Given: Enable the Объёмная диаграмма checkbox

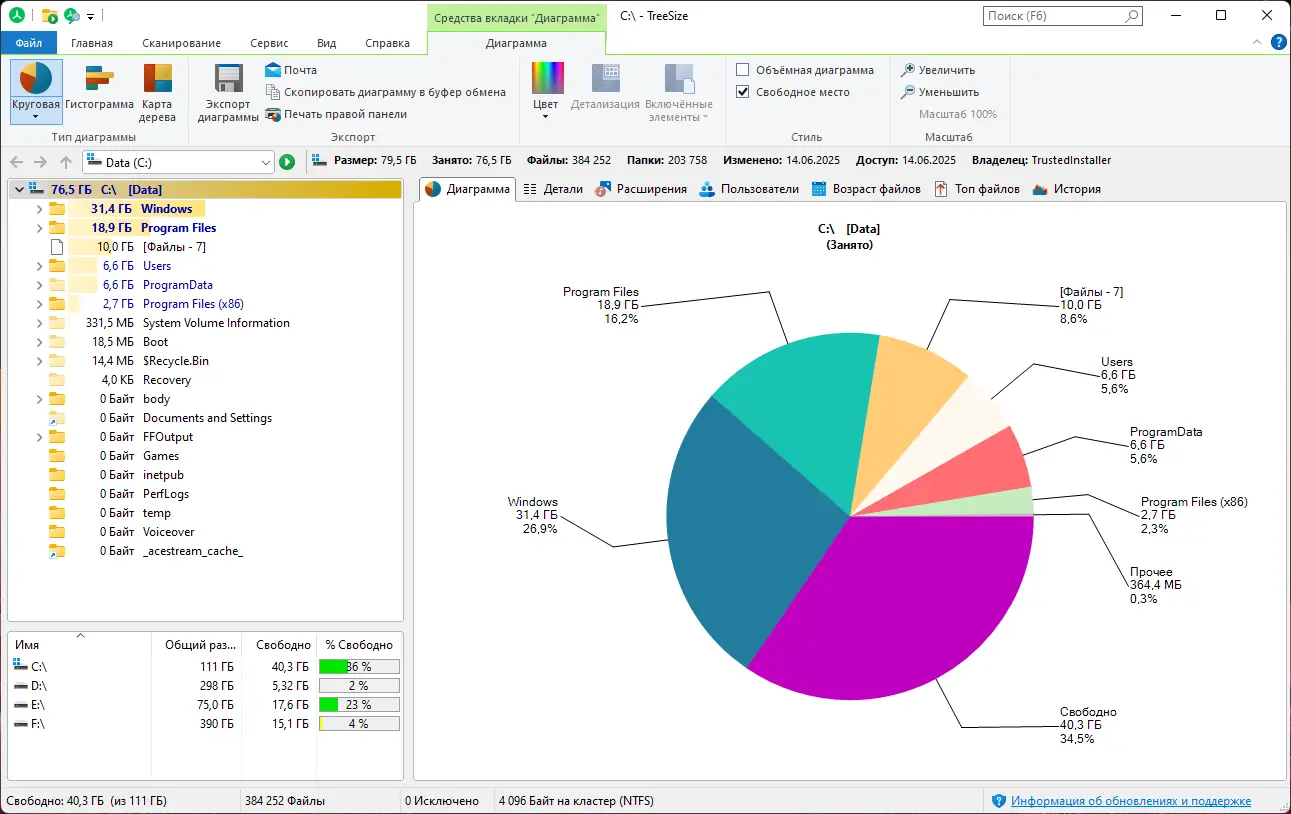Looking at the screenshot, I should pyautogui.click(x=741, y=69).
